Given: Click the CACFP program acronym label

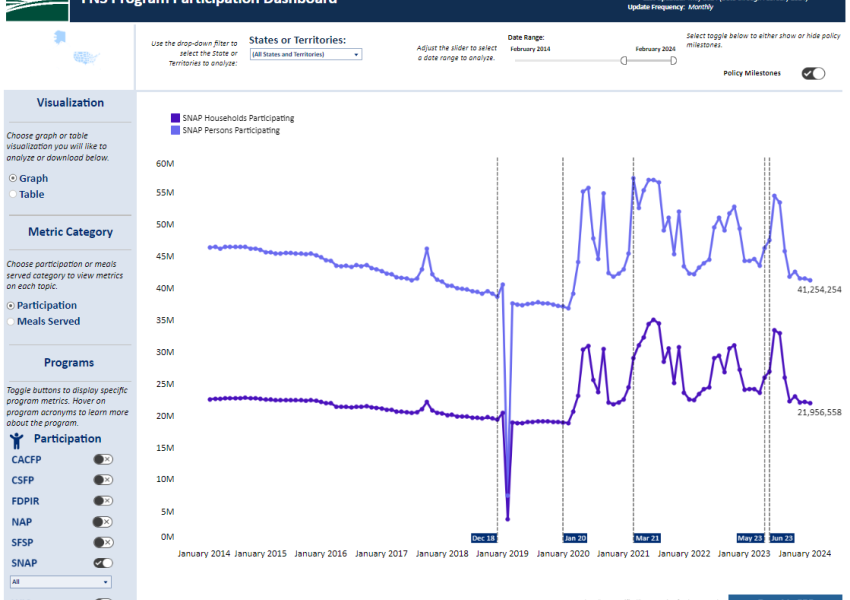Looking at the screenshot, I should click(x=26, y=460).
